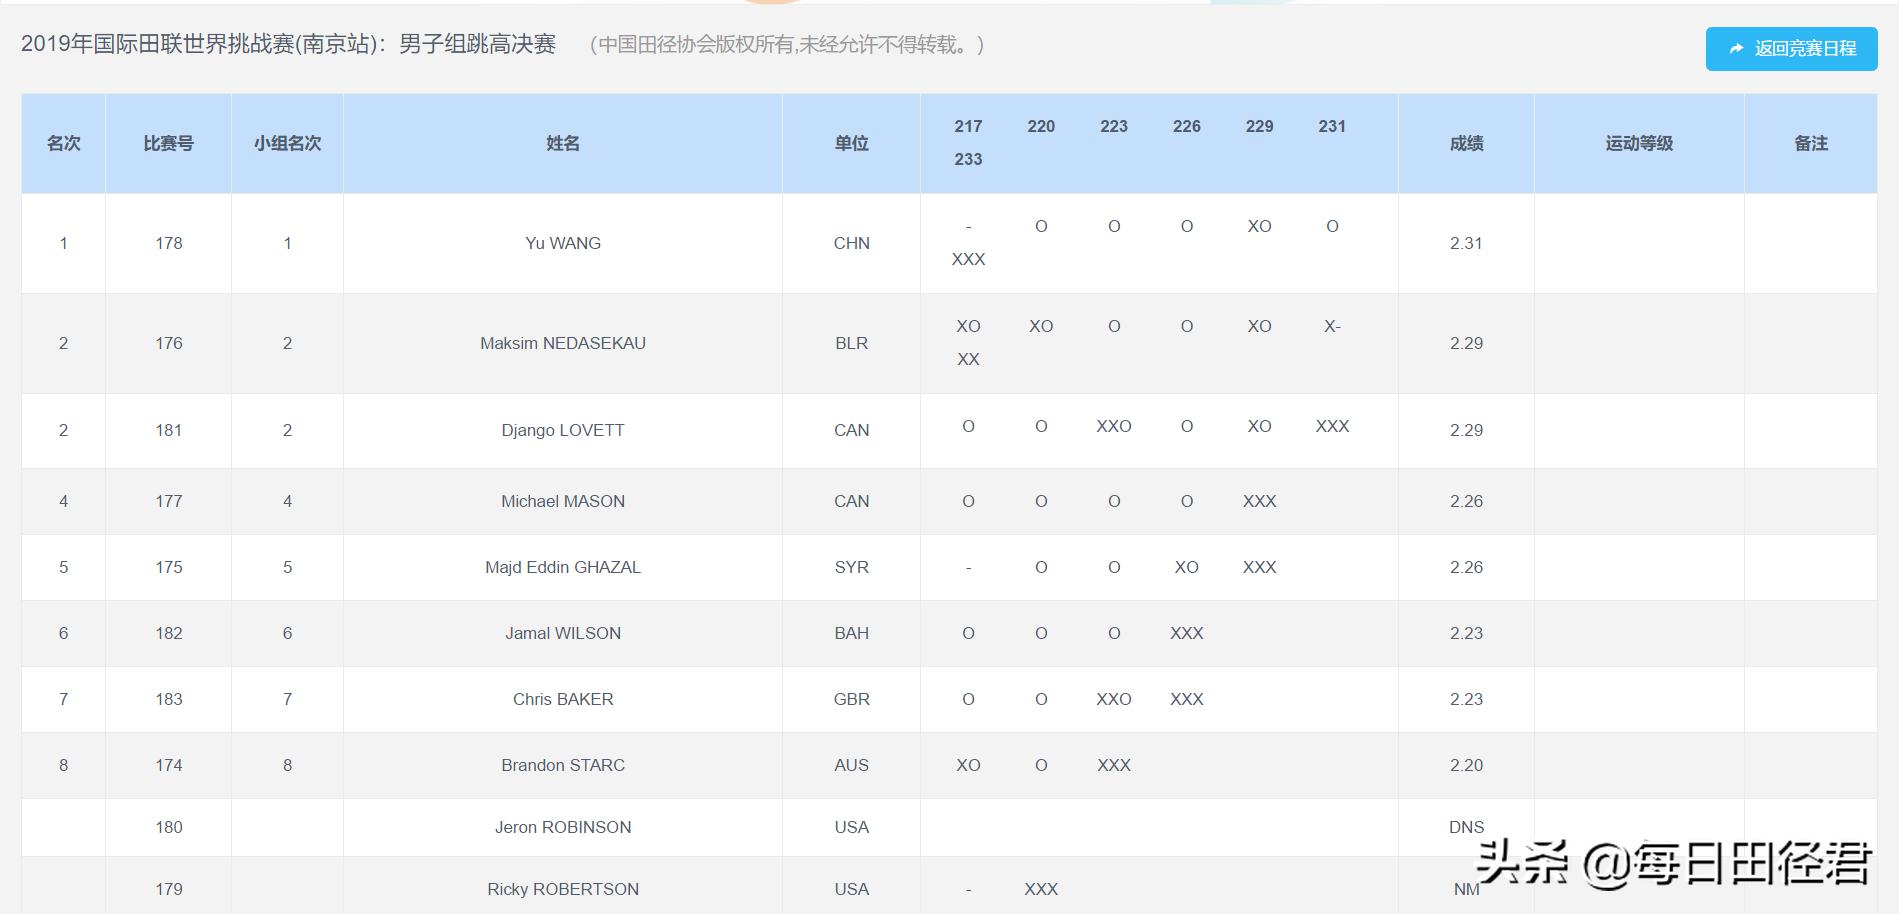Click the share arrow icon in 返回竞赛日程

pyautogui.click(x=1736, y=48)
